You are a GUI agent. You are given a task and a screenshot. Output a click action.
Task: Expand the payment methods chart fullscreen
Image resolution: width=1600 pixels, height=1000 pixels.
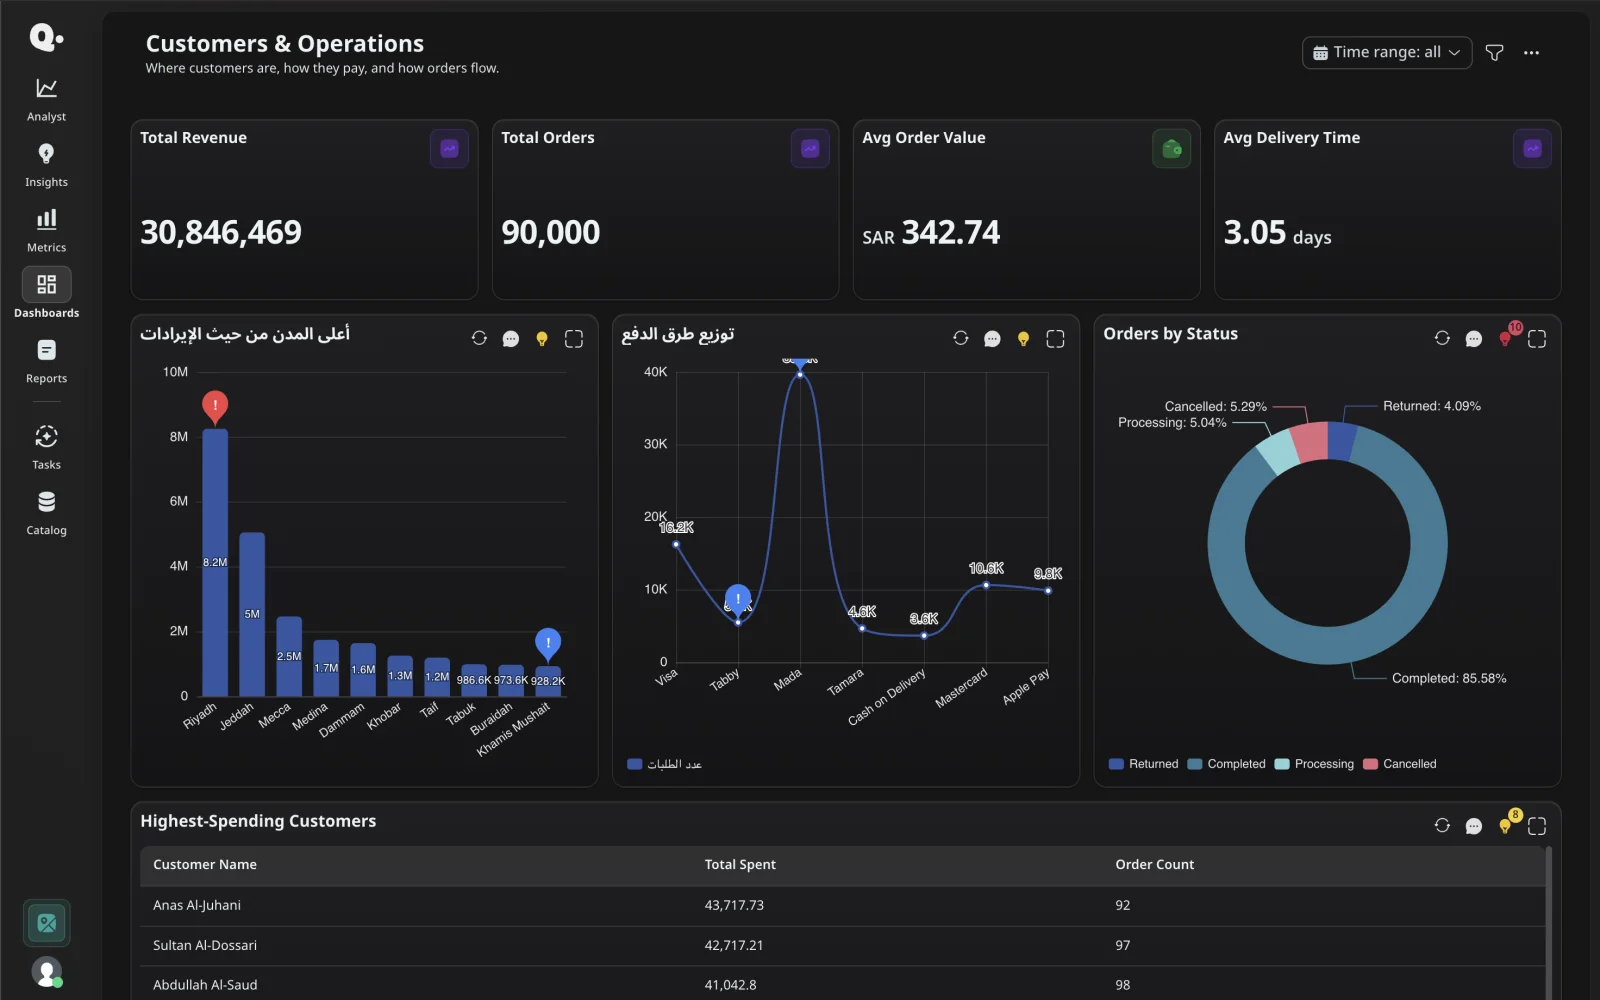coord(1055,339)
